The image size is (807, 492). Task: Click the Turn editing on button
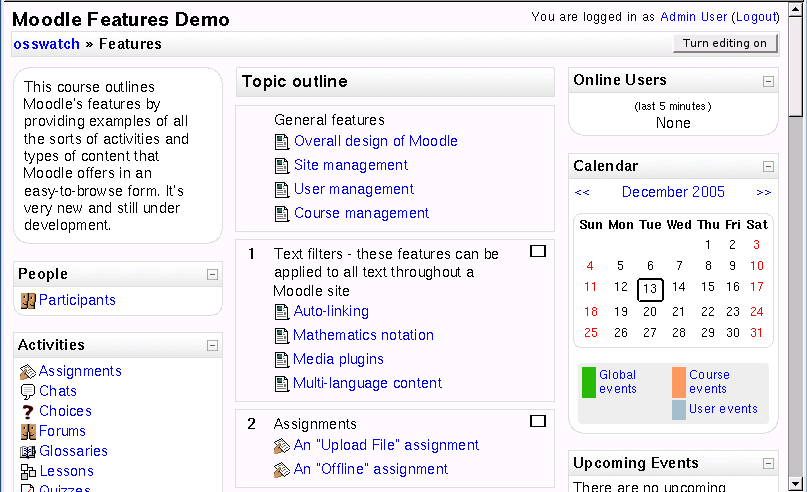tap(725, 43)
